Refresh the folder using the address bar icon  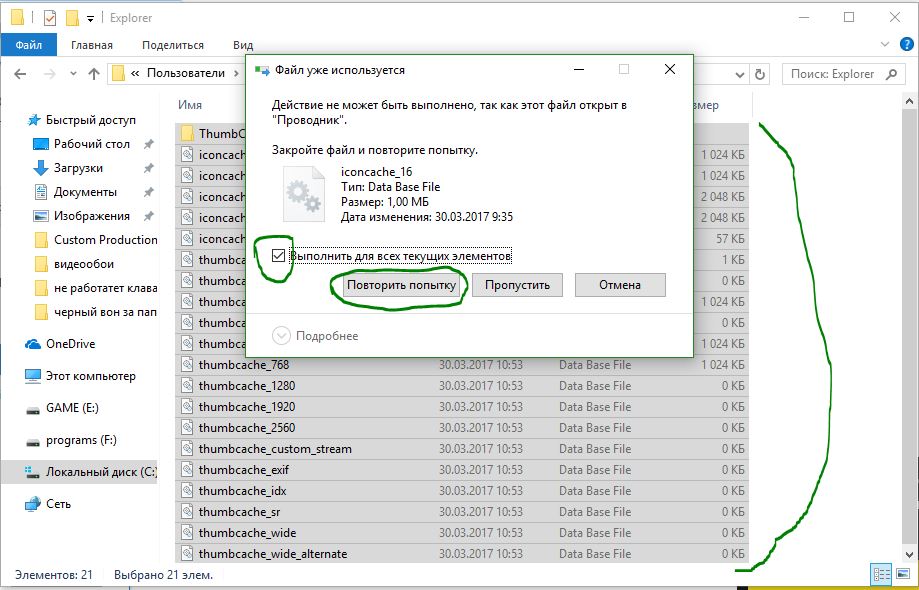[x=761, y=74]
